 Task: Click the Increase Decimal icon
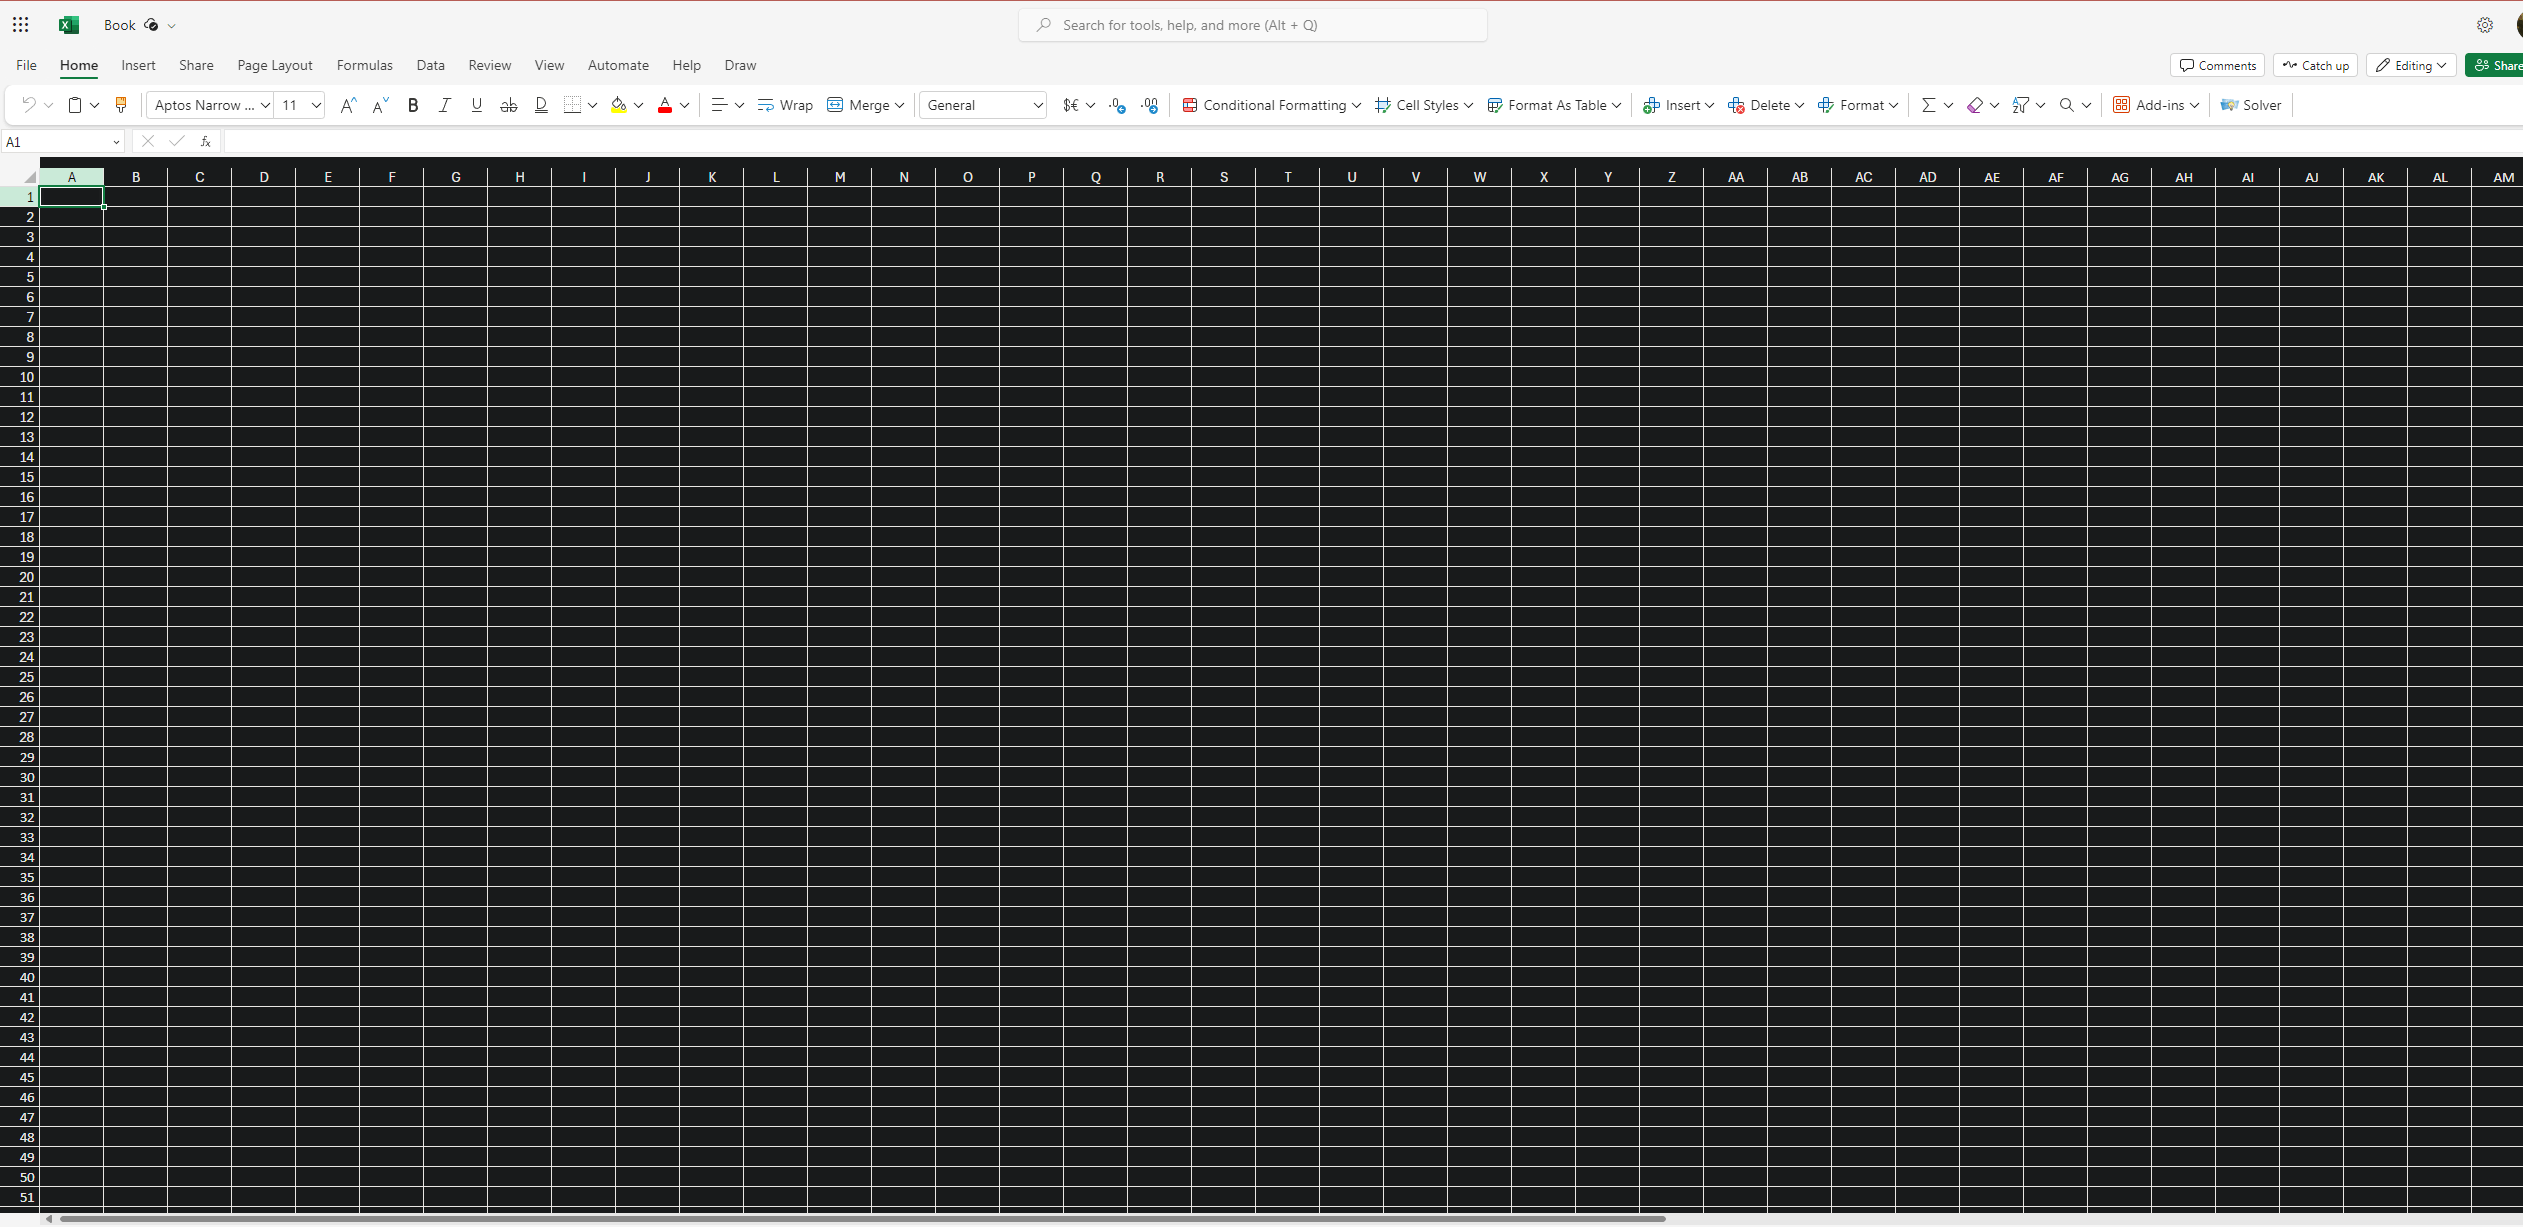point(1117,105)
